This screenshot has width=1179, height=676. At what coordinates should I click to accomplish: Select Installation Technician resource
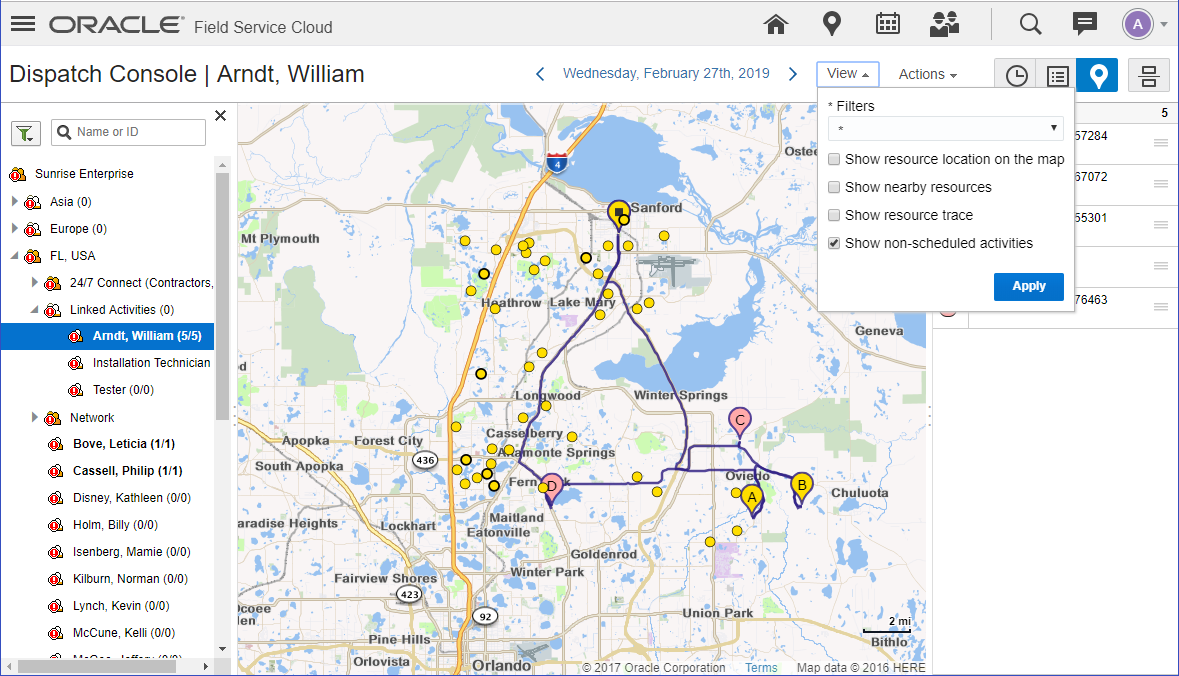click(x=151, y=363)
